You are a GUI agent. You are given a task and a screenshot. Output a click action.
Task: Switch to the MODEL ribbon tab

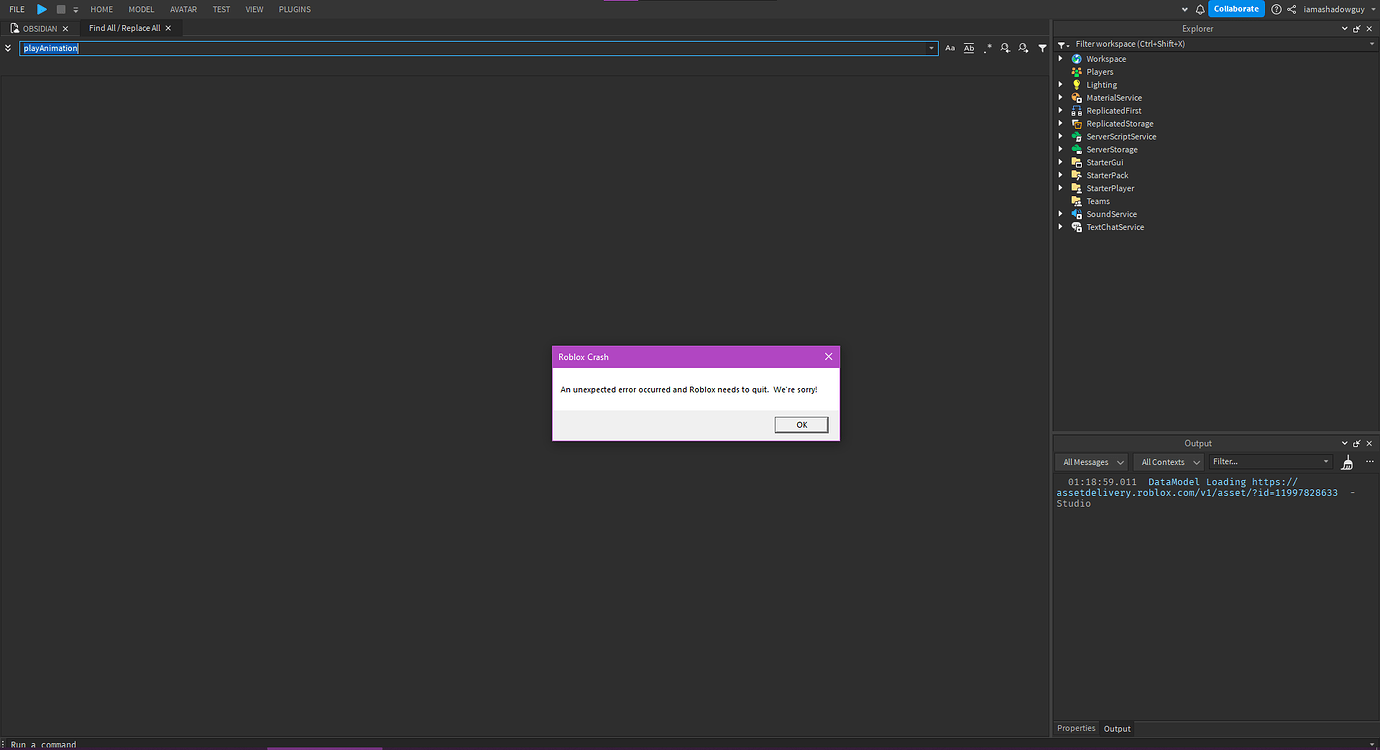click(141, 9)
